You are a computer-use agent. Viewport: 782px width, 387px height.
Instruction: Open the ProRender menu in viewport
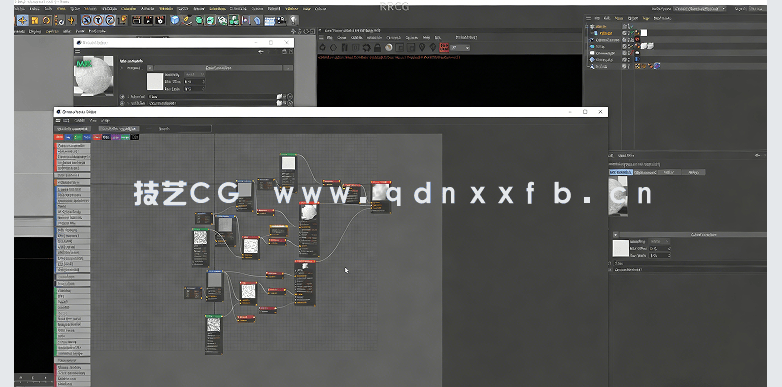97,31
